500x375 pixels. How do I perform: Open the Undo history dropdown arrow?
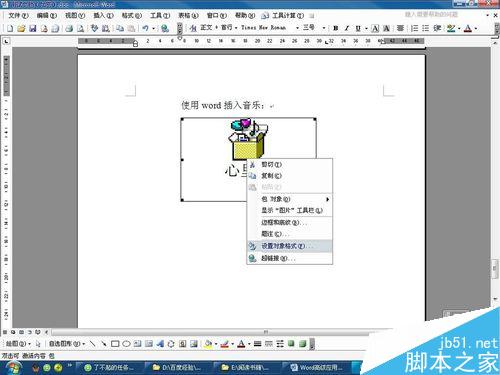coord(153,28)
